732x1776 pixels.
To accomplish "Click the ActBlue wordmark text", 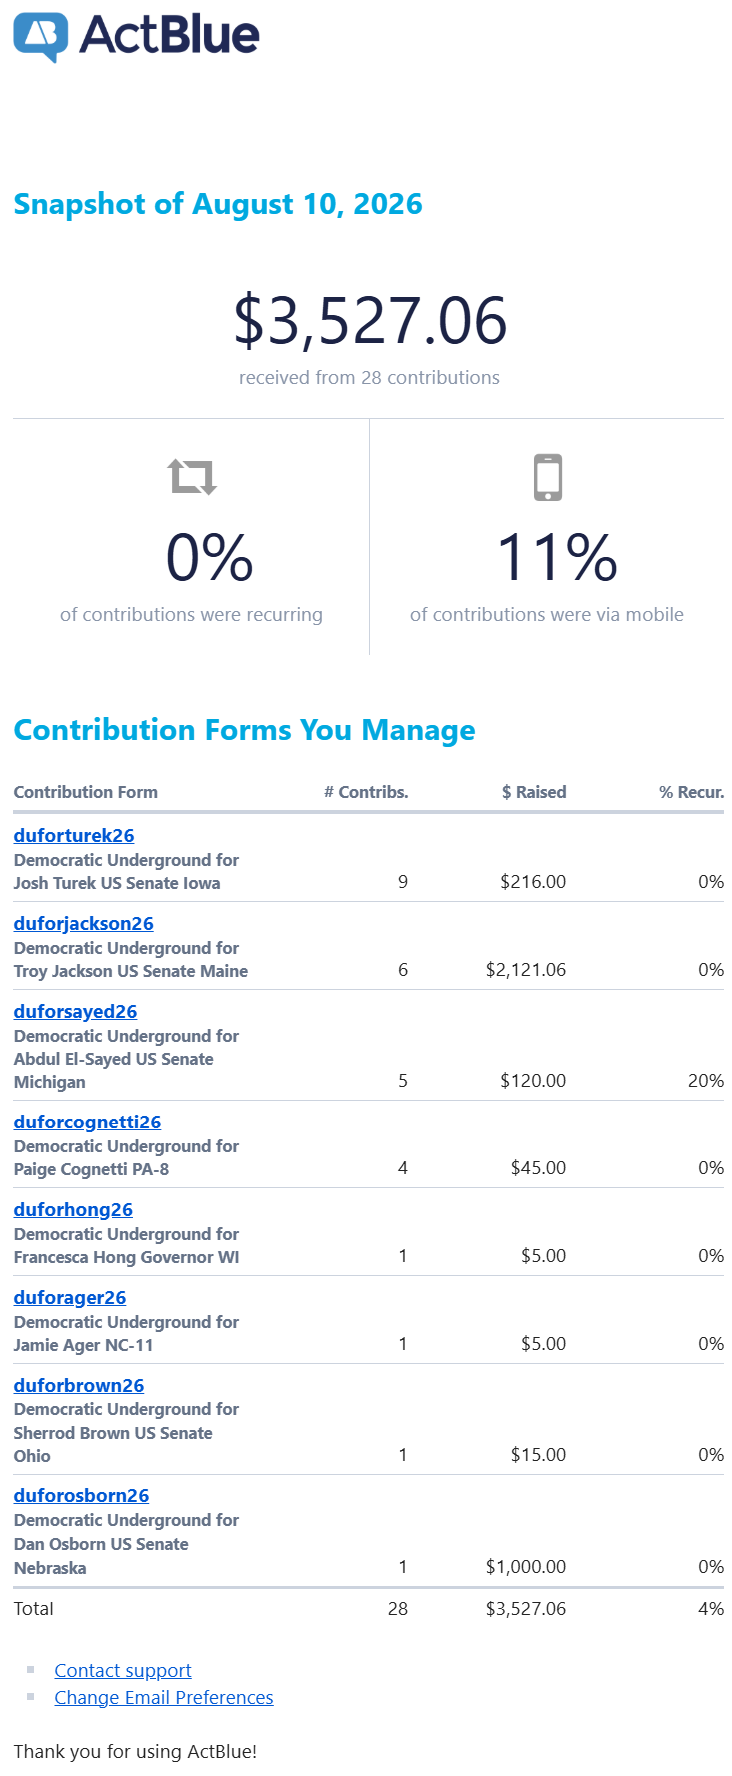I will tap(170, 35).
